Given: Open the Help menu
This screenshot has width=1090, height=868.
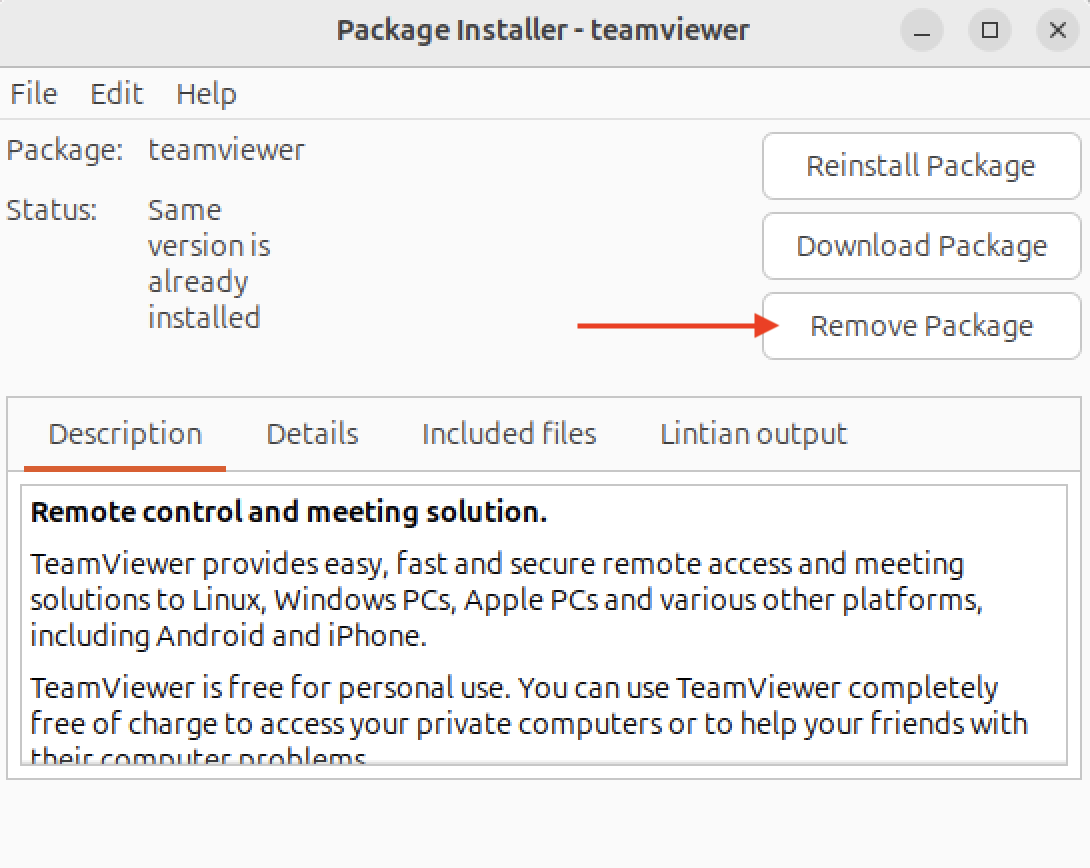Looking at the screenshot, I should tap(206, 93).
